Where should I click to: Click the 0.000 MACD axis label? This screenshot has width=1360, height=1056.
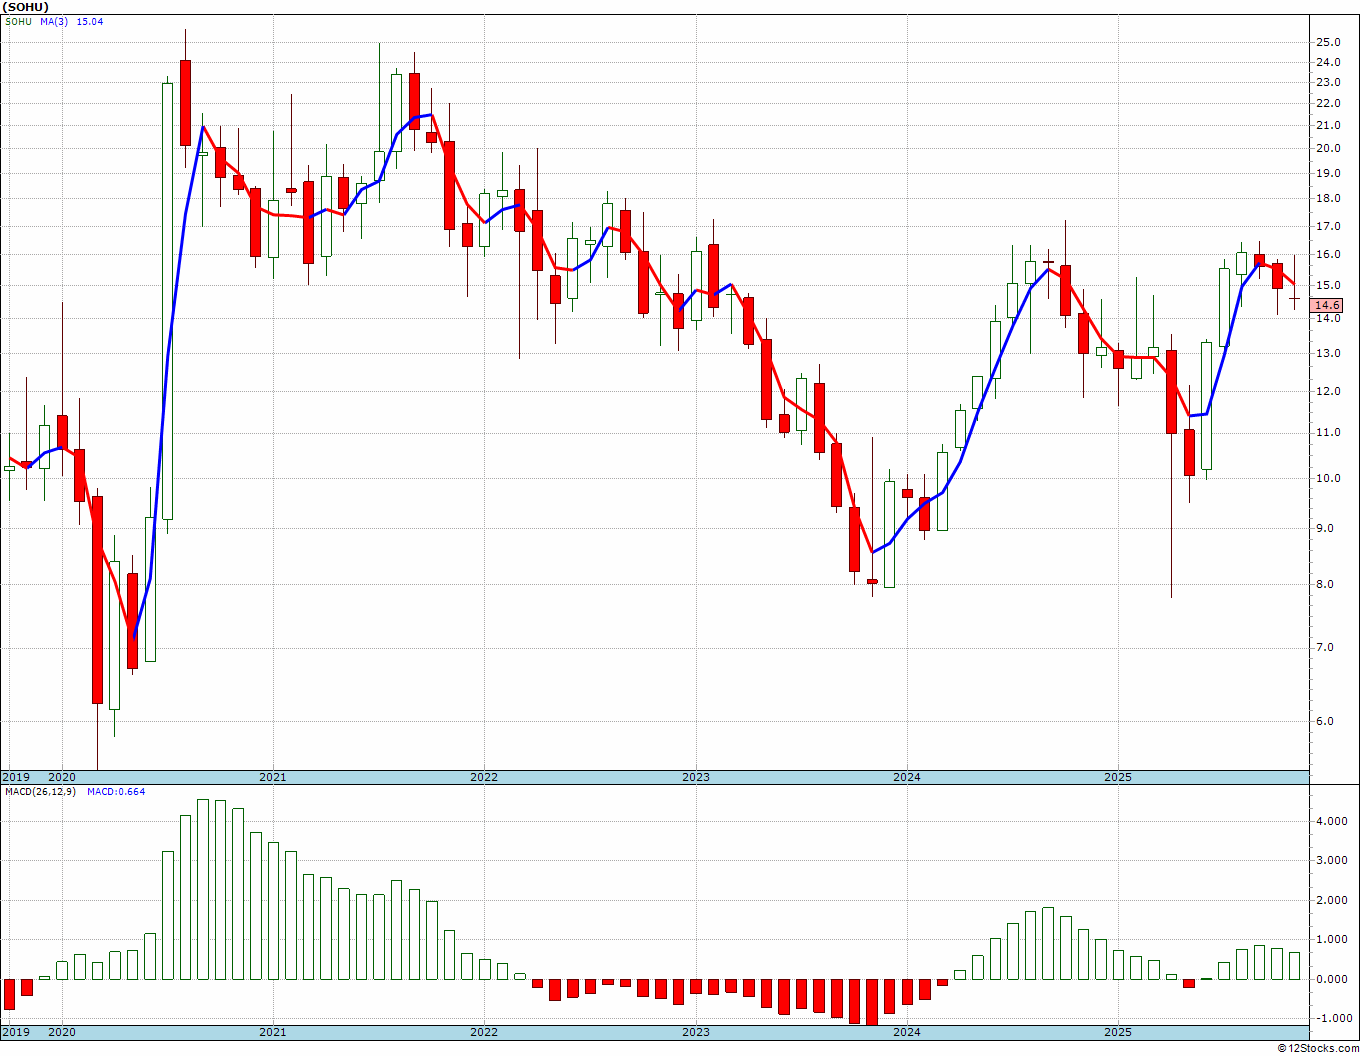click(1331, 979)
